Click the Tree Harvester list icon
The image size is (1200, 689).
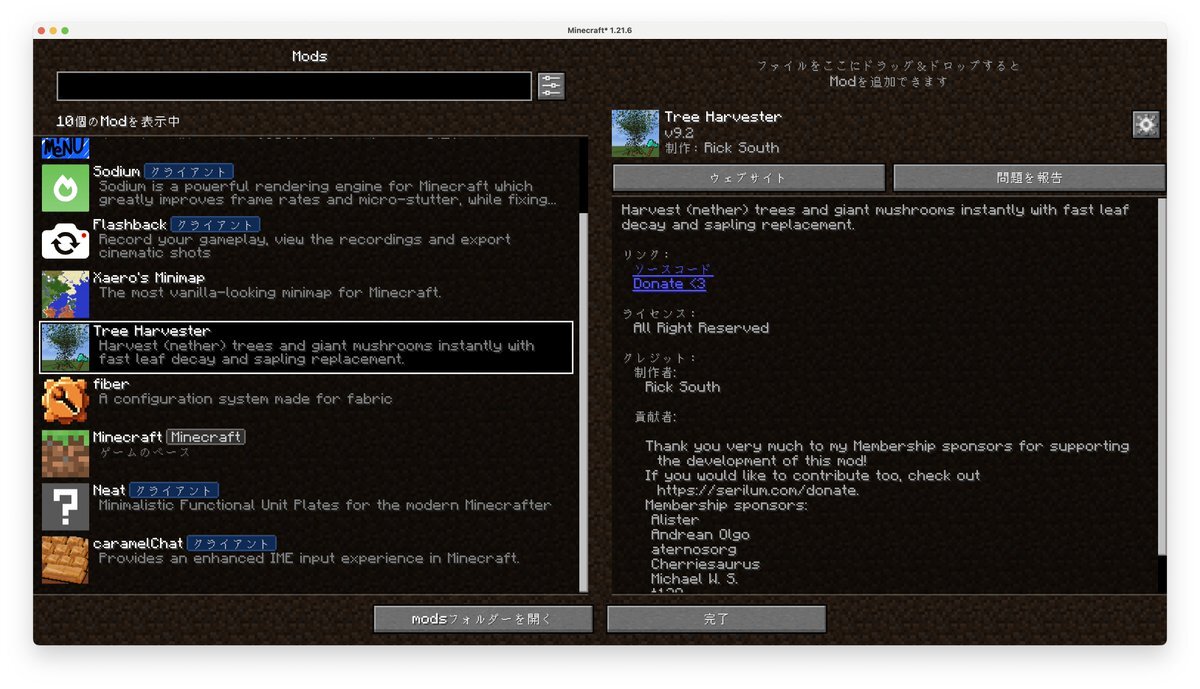[x=65, y=347]
